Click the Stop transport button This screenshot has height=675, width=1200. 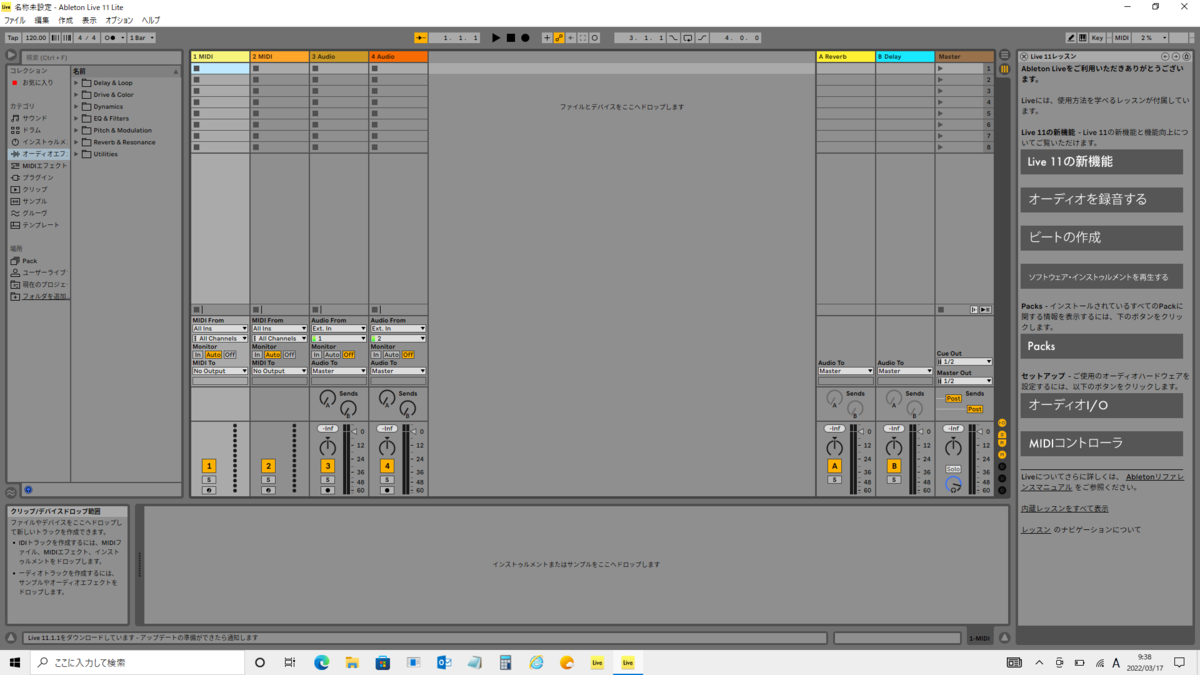510,38
